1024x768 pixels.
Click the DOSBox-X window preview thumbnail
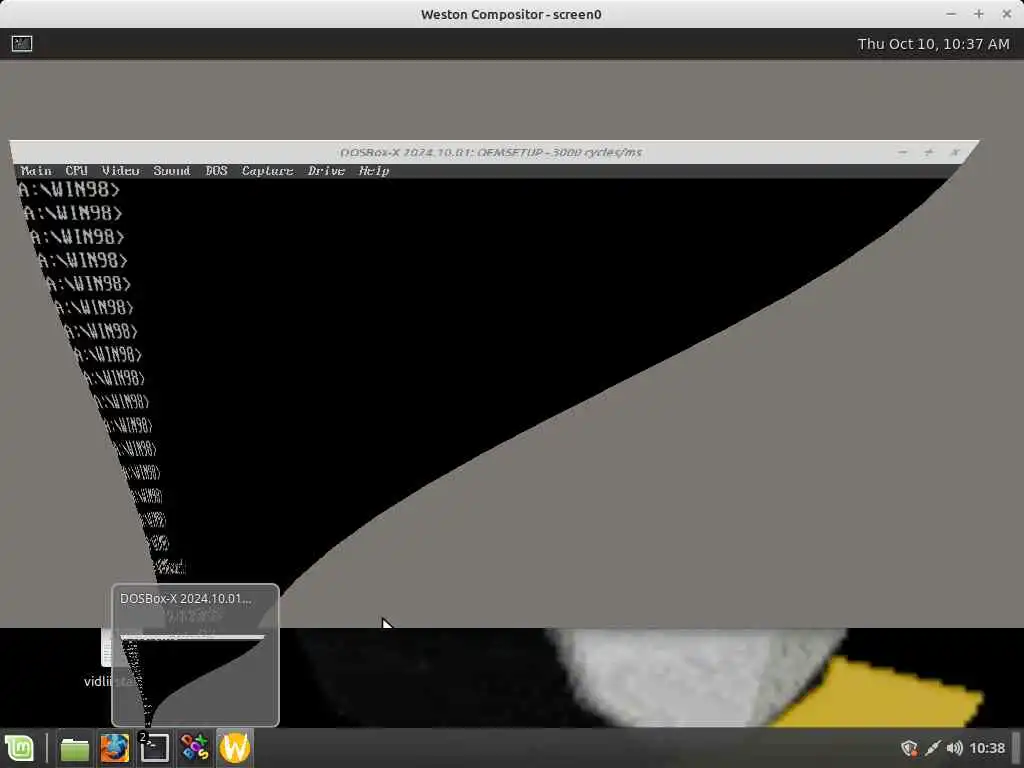pos(195,655)
